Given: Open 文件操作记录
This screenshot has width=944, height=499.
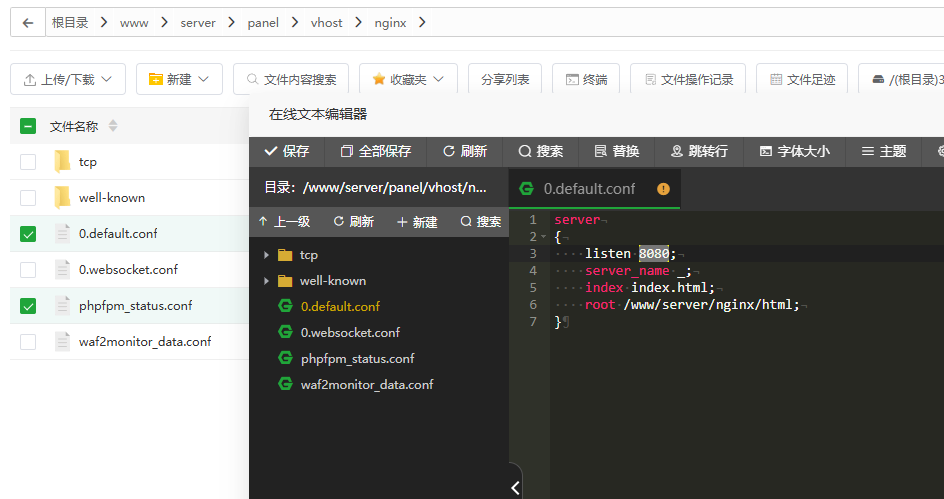Looking at the screenshot, I should point(688,79).
